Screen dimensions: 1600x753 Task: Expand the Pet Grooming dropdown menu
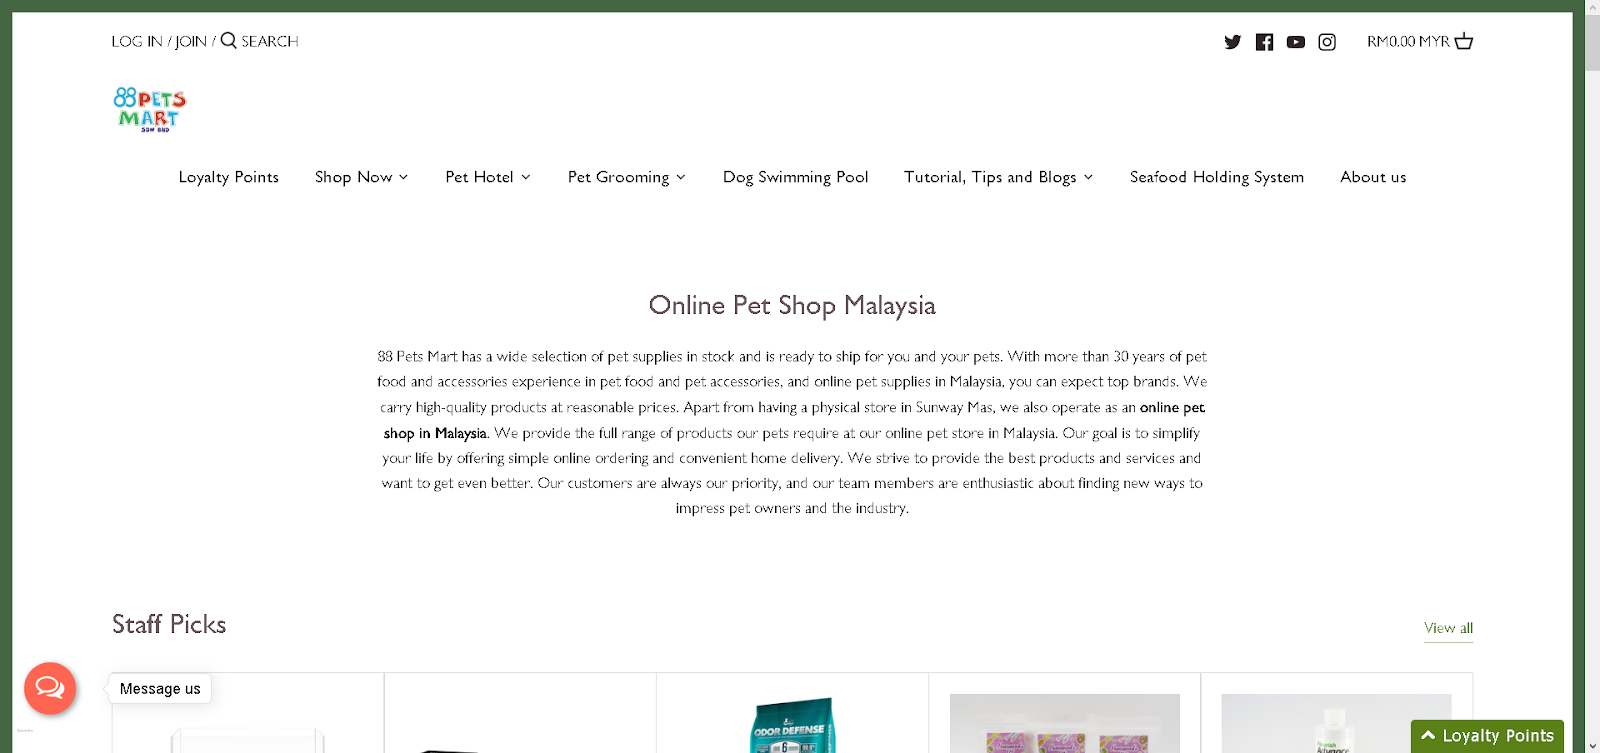pyautogui.click(x=627, y=177)
